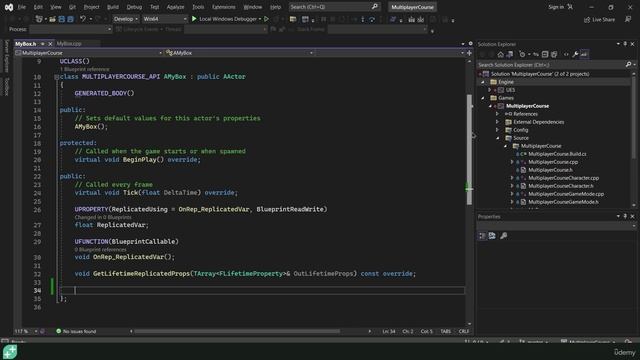The width and height of the screenshot is (640, 360).
Task: Click Property Pages wrench icon in Properties panel
Action: pos(504,236)
